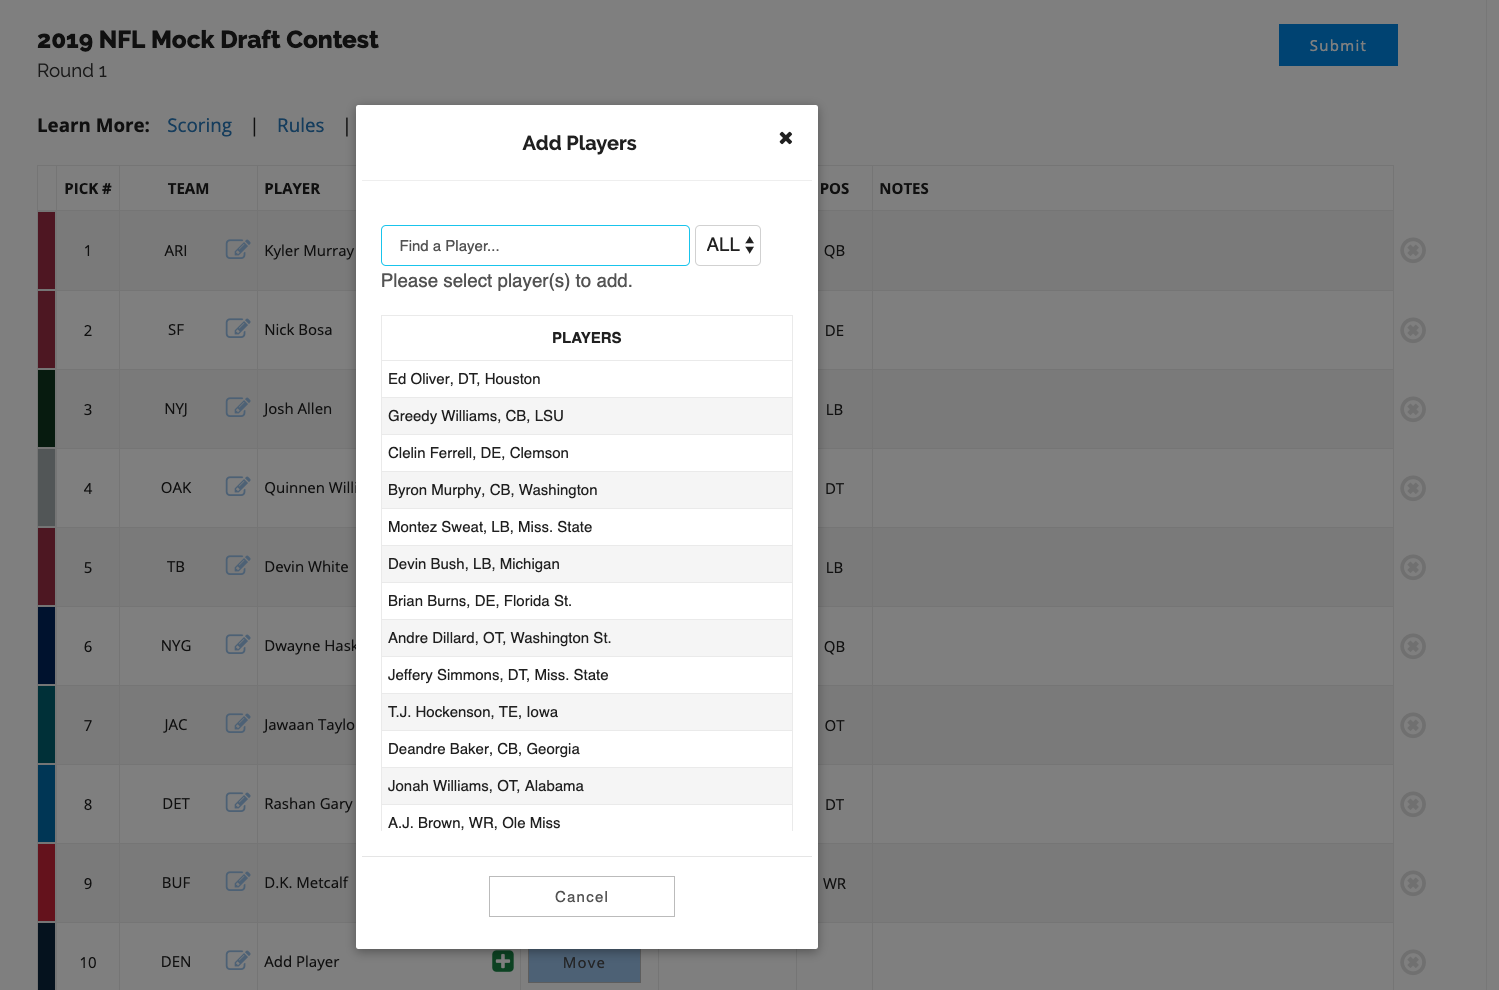The width and height of the screenshot is (1499, 990).
Task: Remove pick 9 D.K. Metcalf row
Action: point(1413,883)
